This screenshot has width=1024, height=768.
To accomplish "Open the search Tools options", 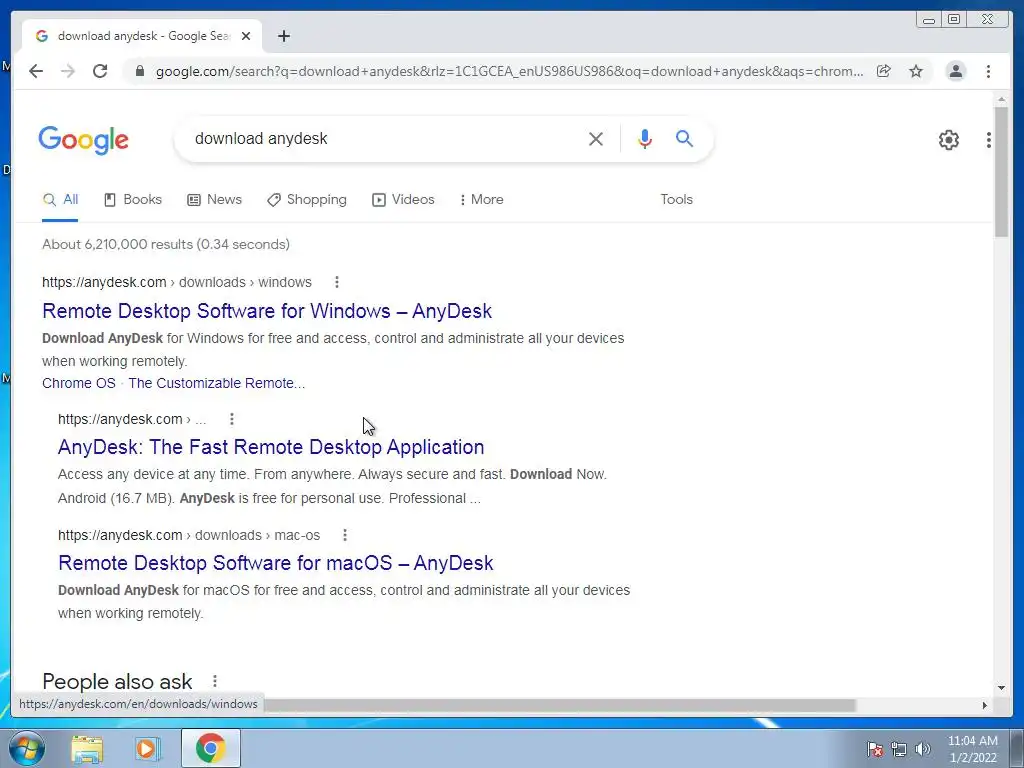I will (676, 200).
